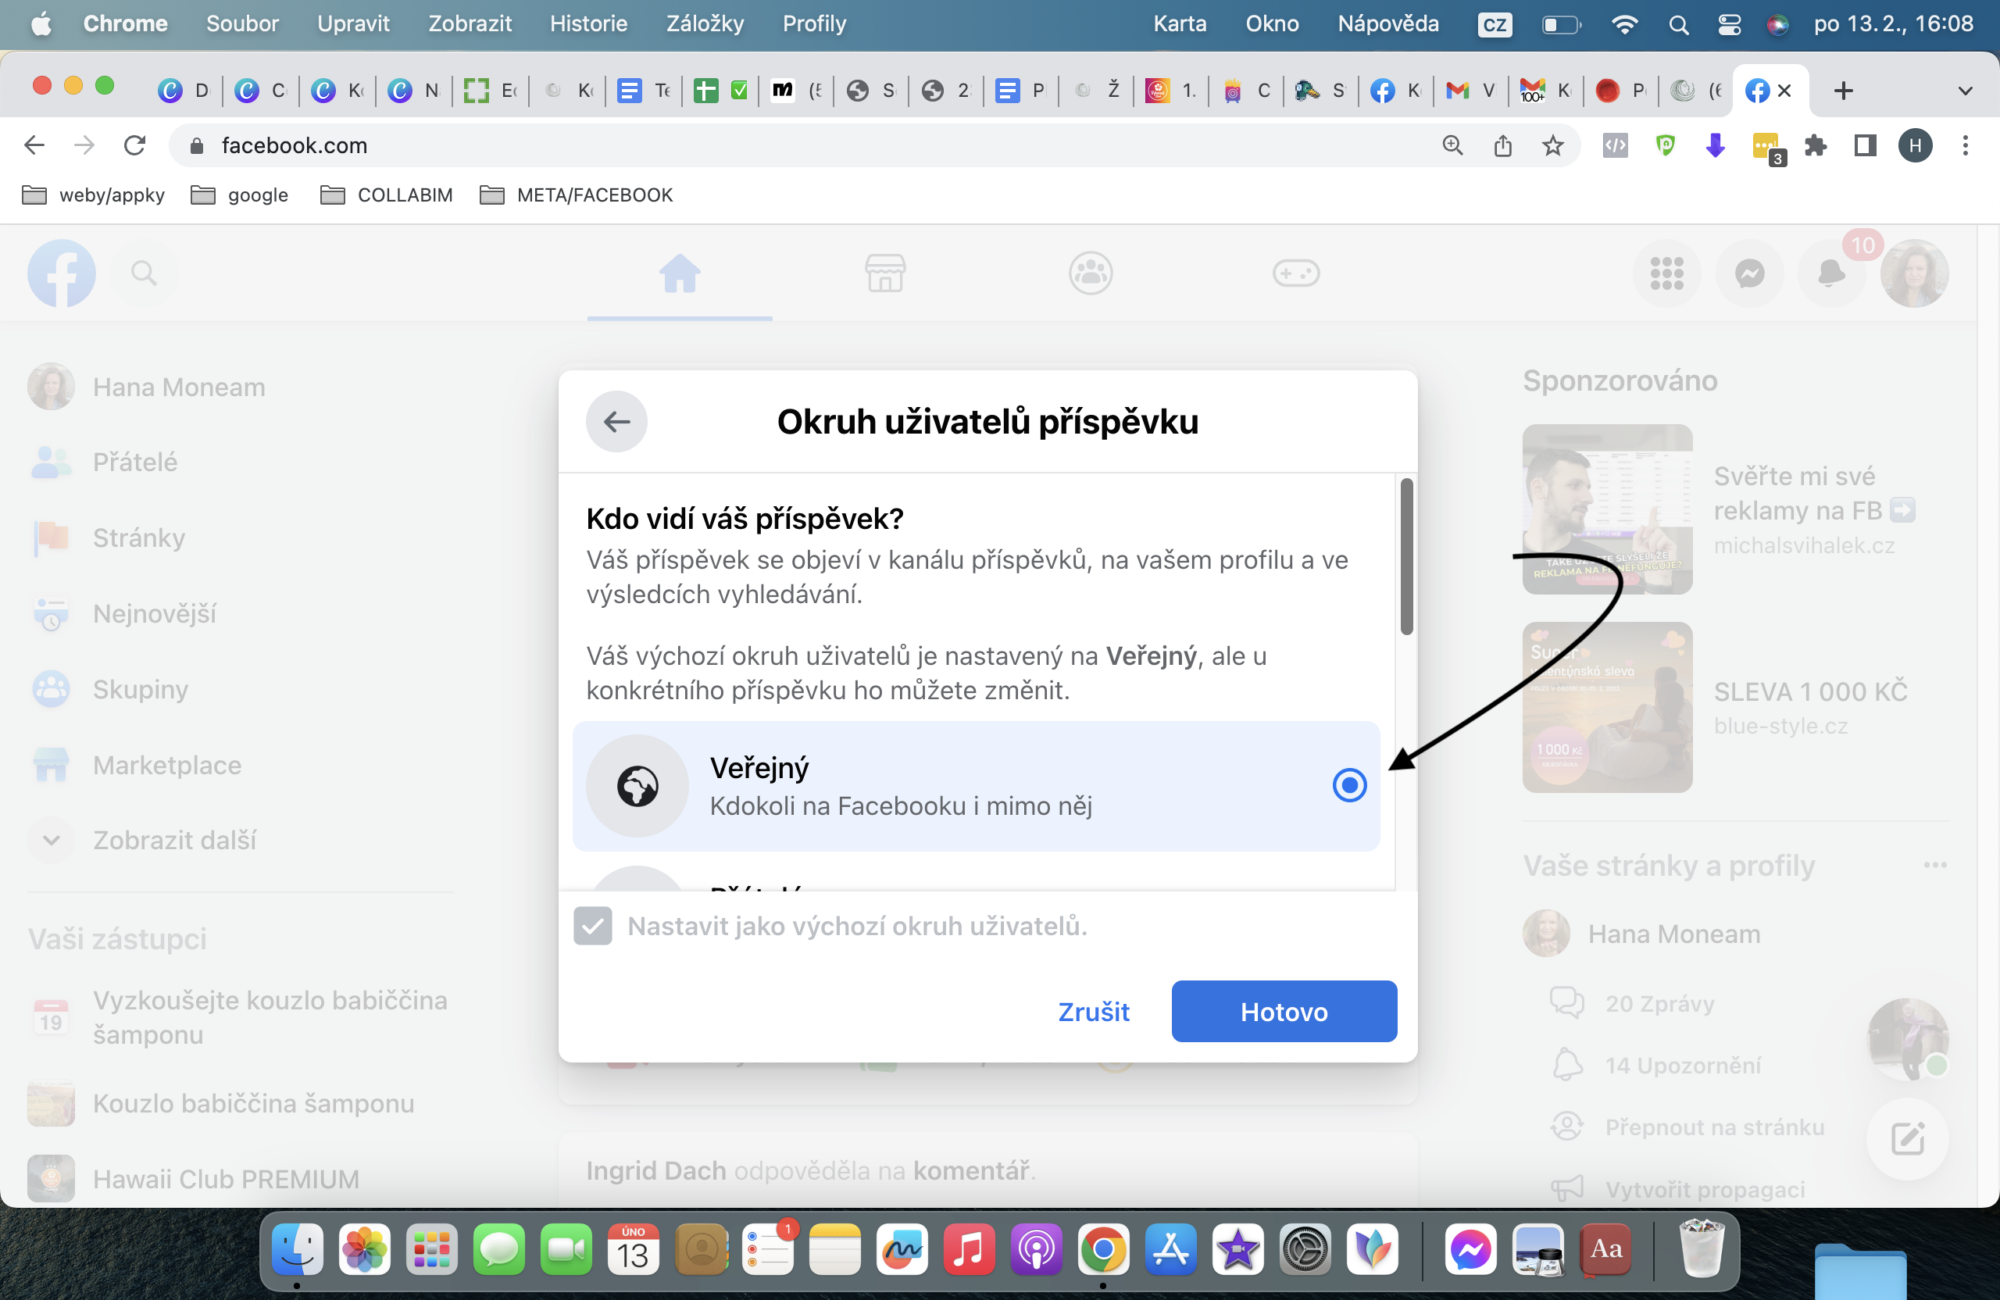The width and height of the screenshot is (2000, 1300).
Task: Open the Historie menu
Action: coord(588,24)
